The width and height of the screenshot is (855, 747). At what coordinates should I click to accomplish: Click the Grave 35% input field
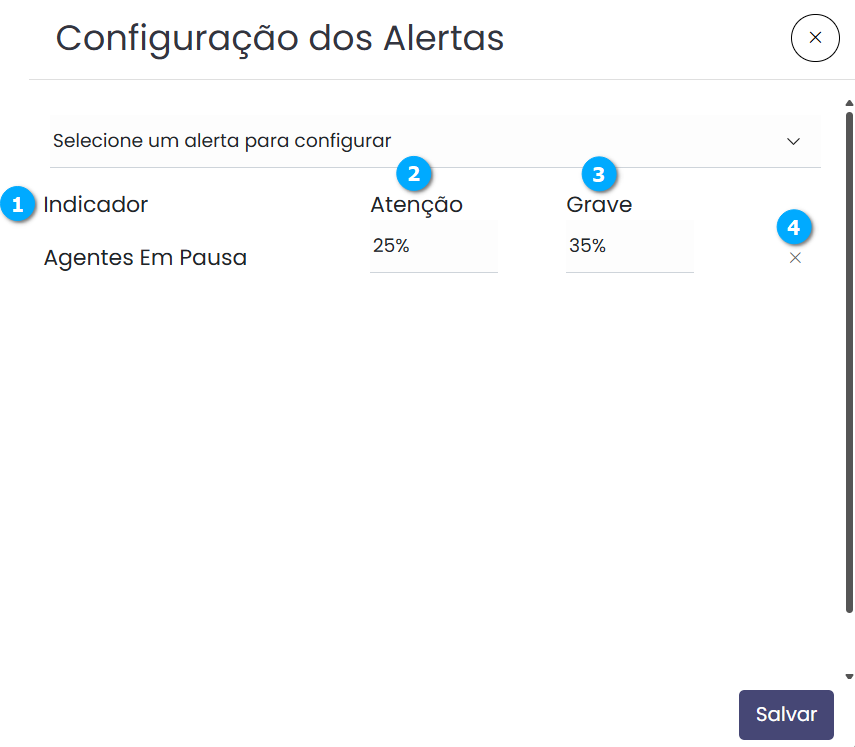(x=629, y=247)
